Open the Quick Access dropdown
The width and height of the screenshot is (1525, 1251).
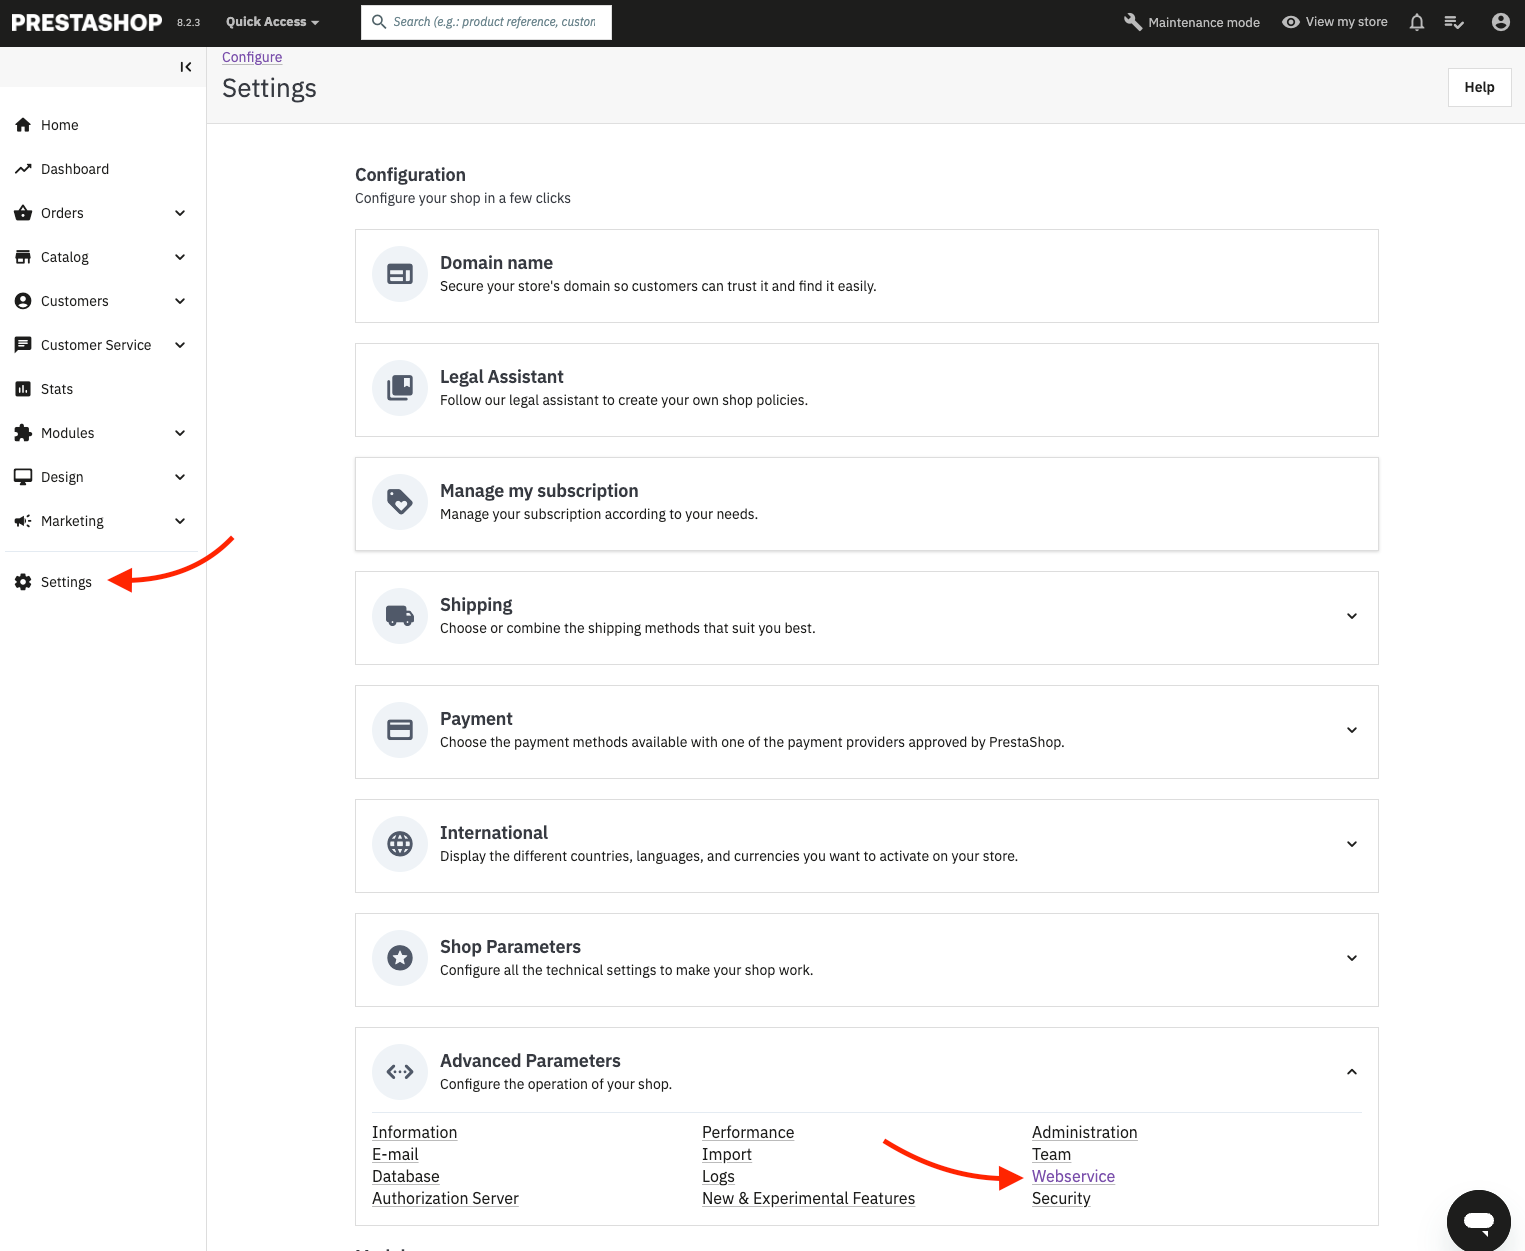tap(272, 22)
